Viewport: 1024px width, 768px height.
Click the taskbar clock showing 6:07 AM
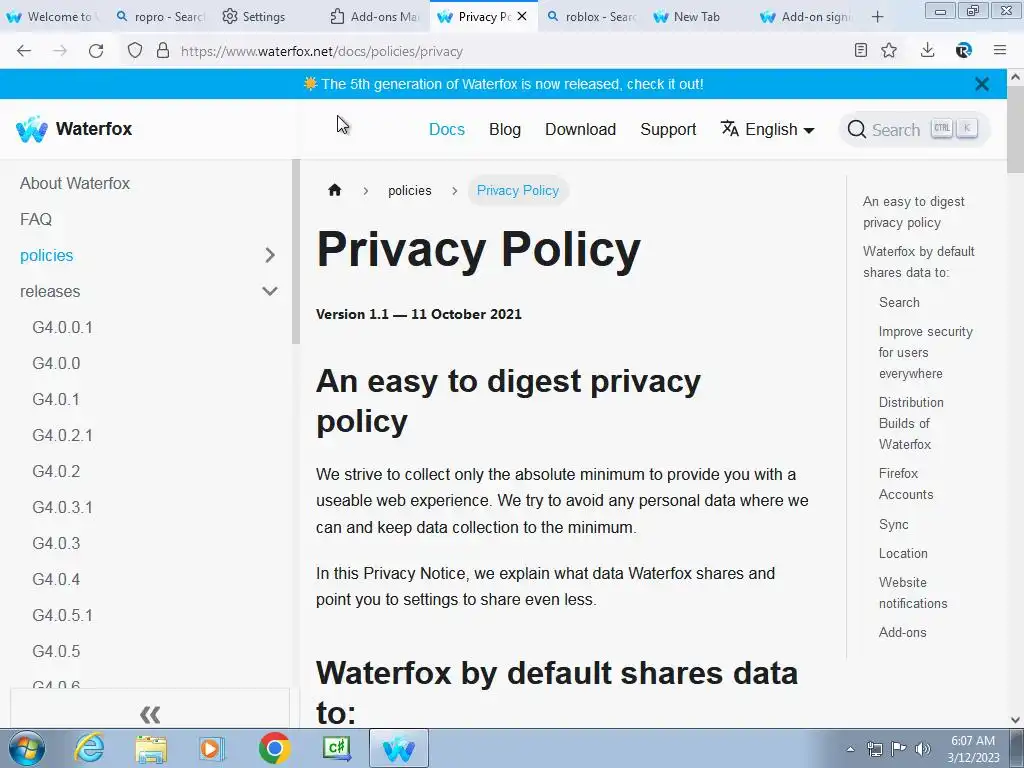coord(973,749)
